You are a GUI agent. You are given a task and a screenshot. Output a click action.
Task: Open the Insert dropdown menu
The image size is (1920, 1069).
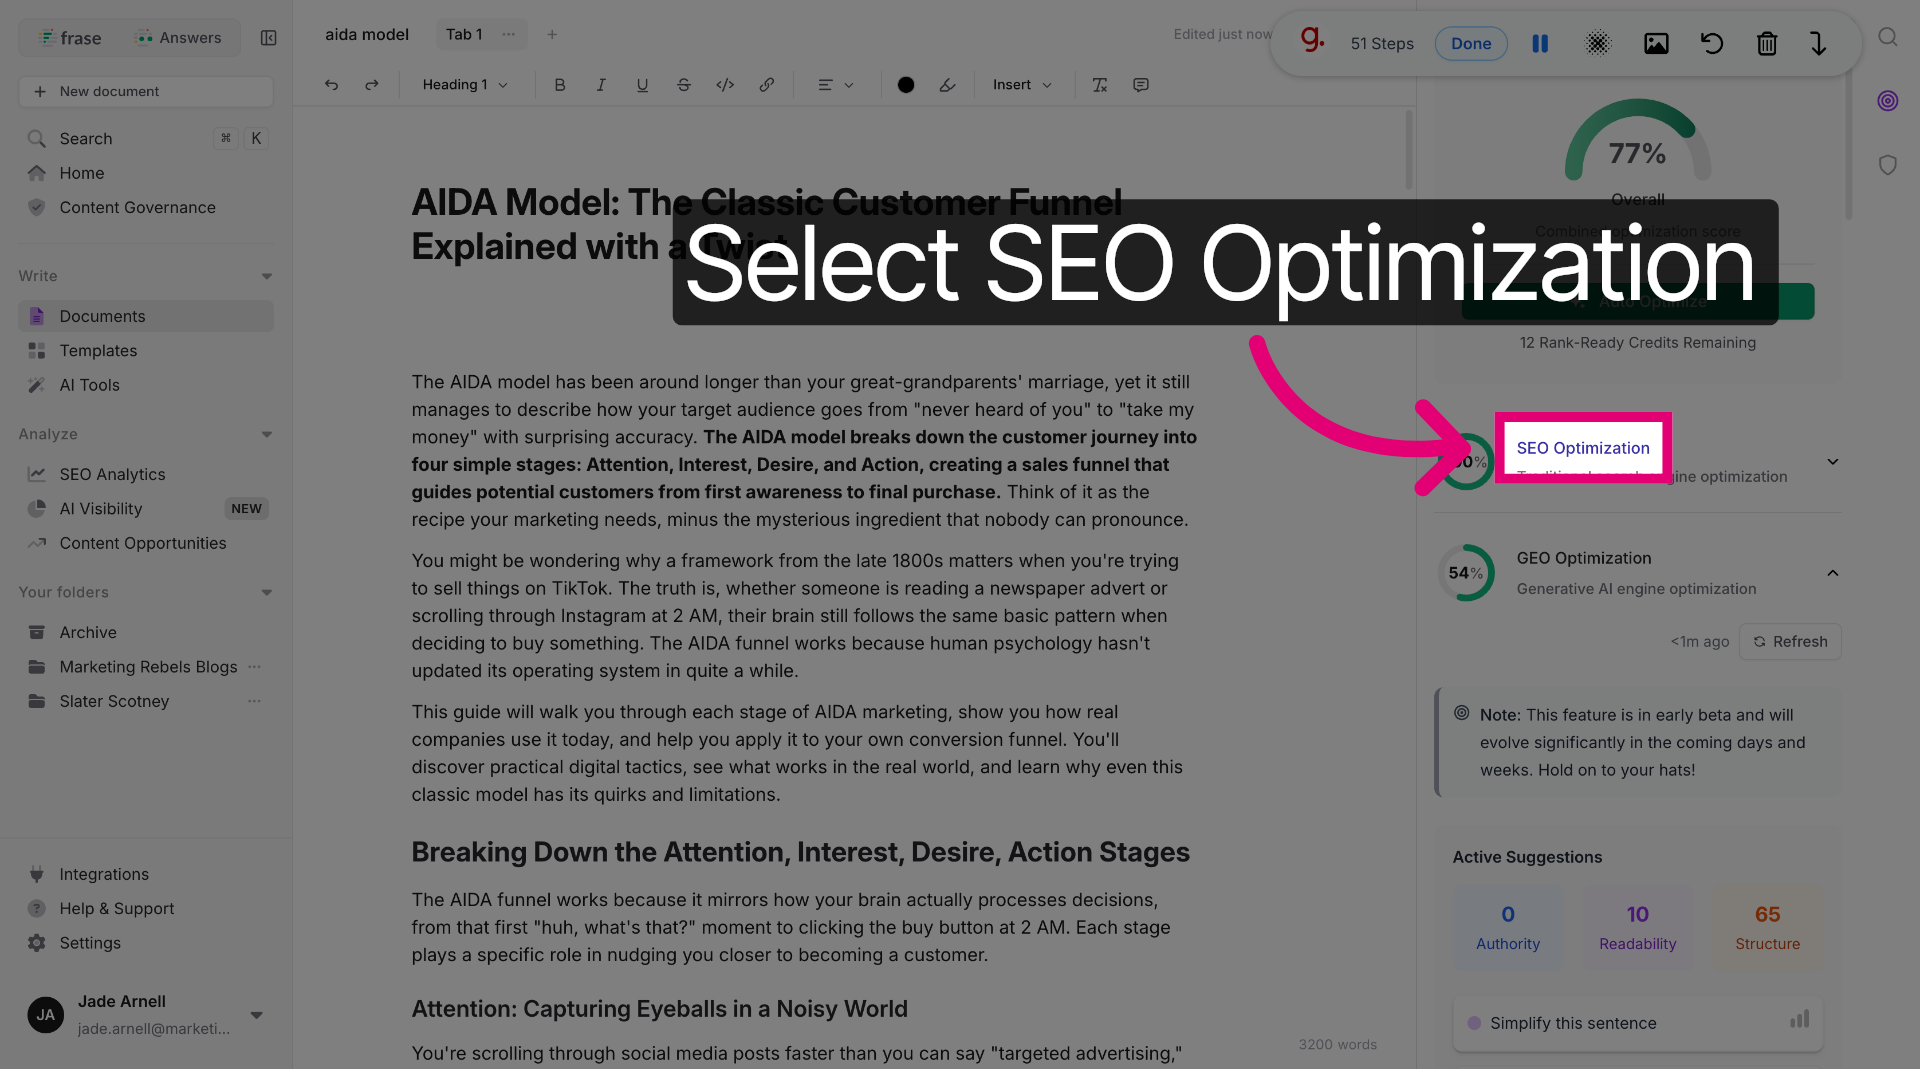[x=1022, y=85]
